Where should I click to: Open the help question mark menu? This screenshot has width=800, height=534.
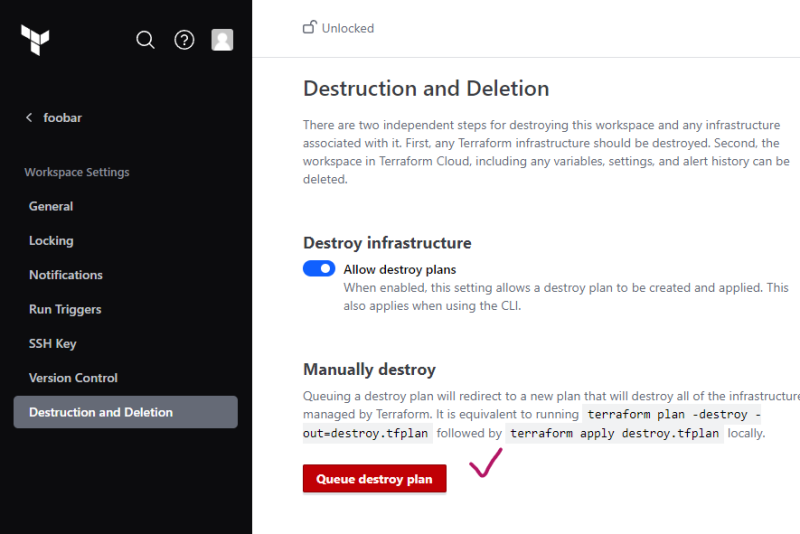tap(184, 40)
